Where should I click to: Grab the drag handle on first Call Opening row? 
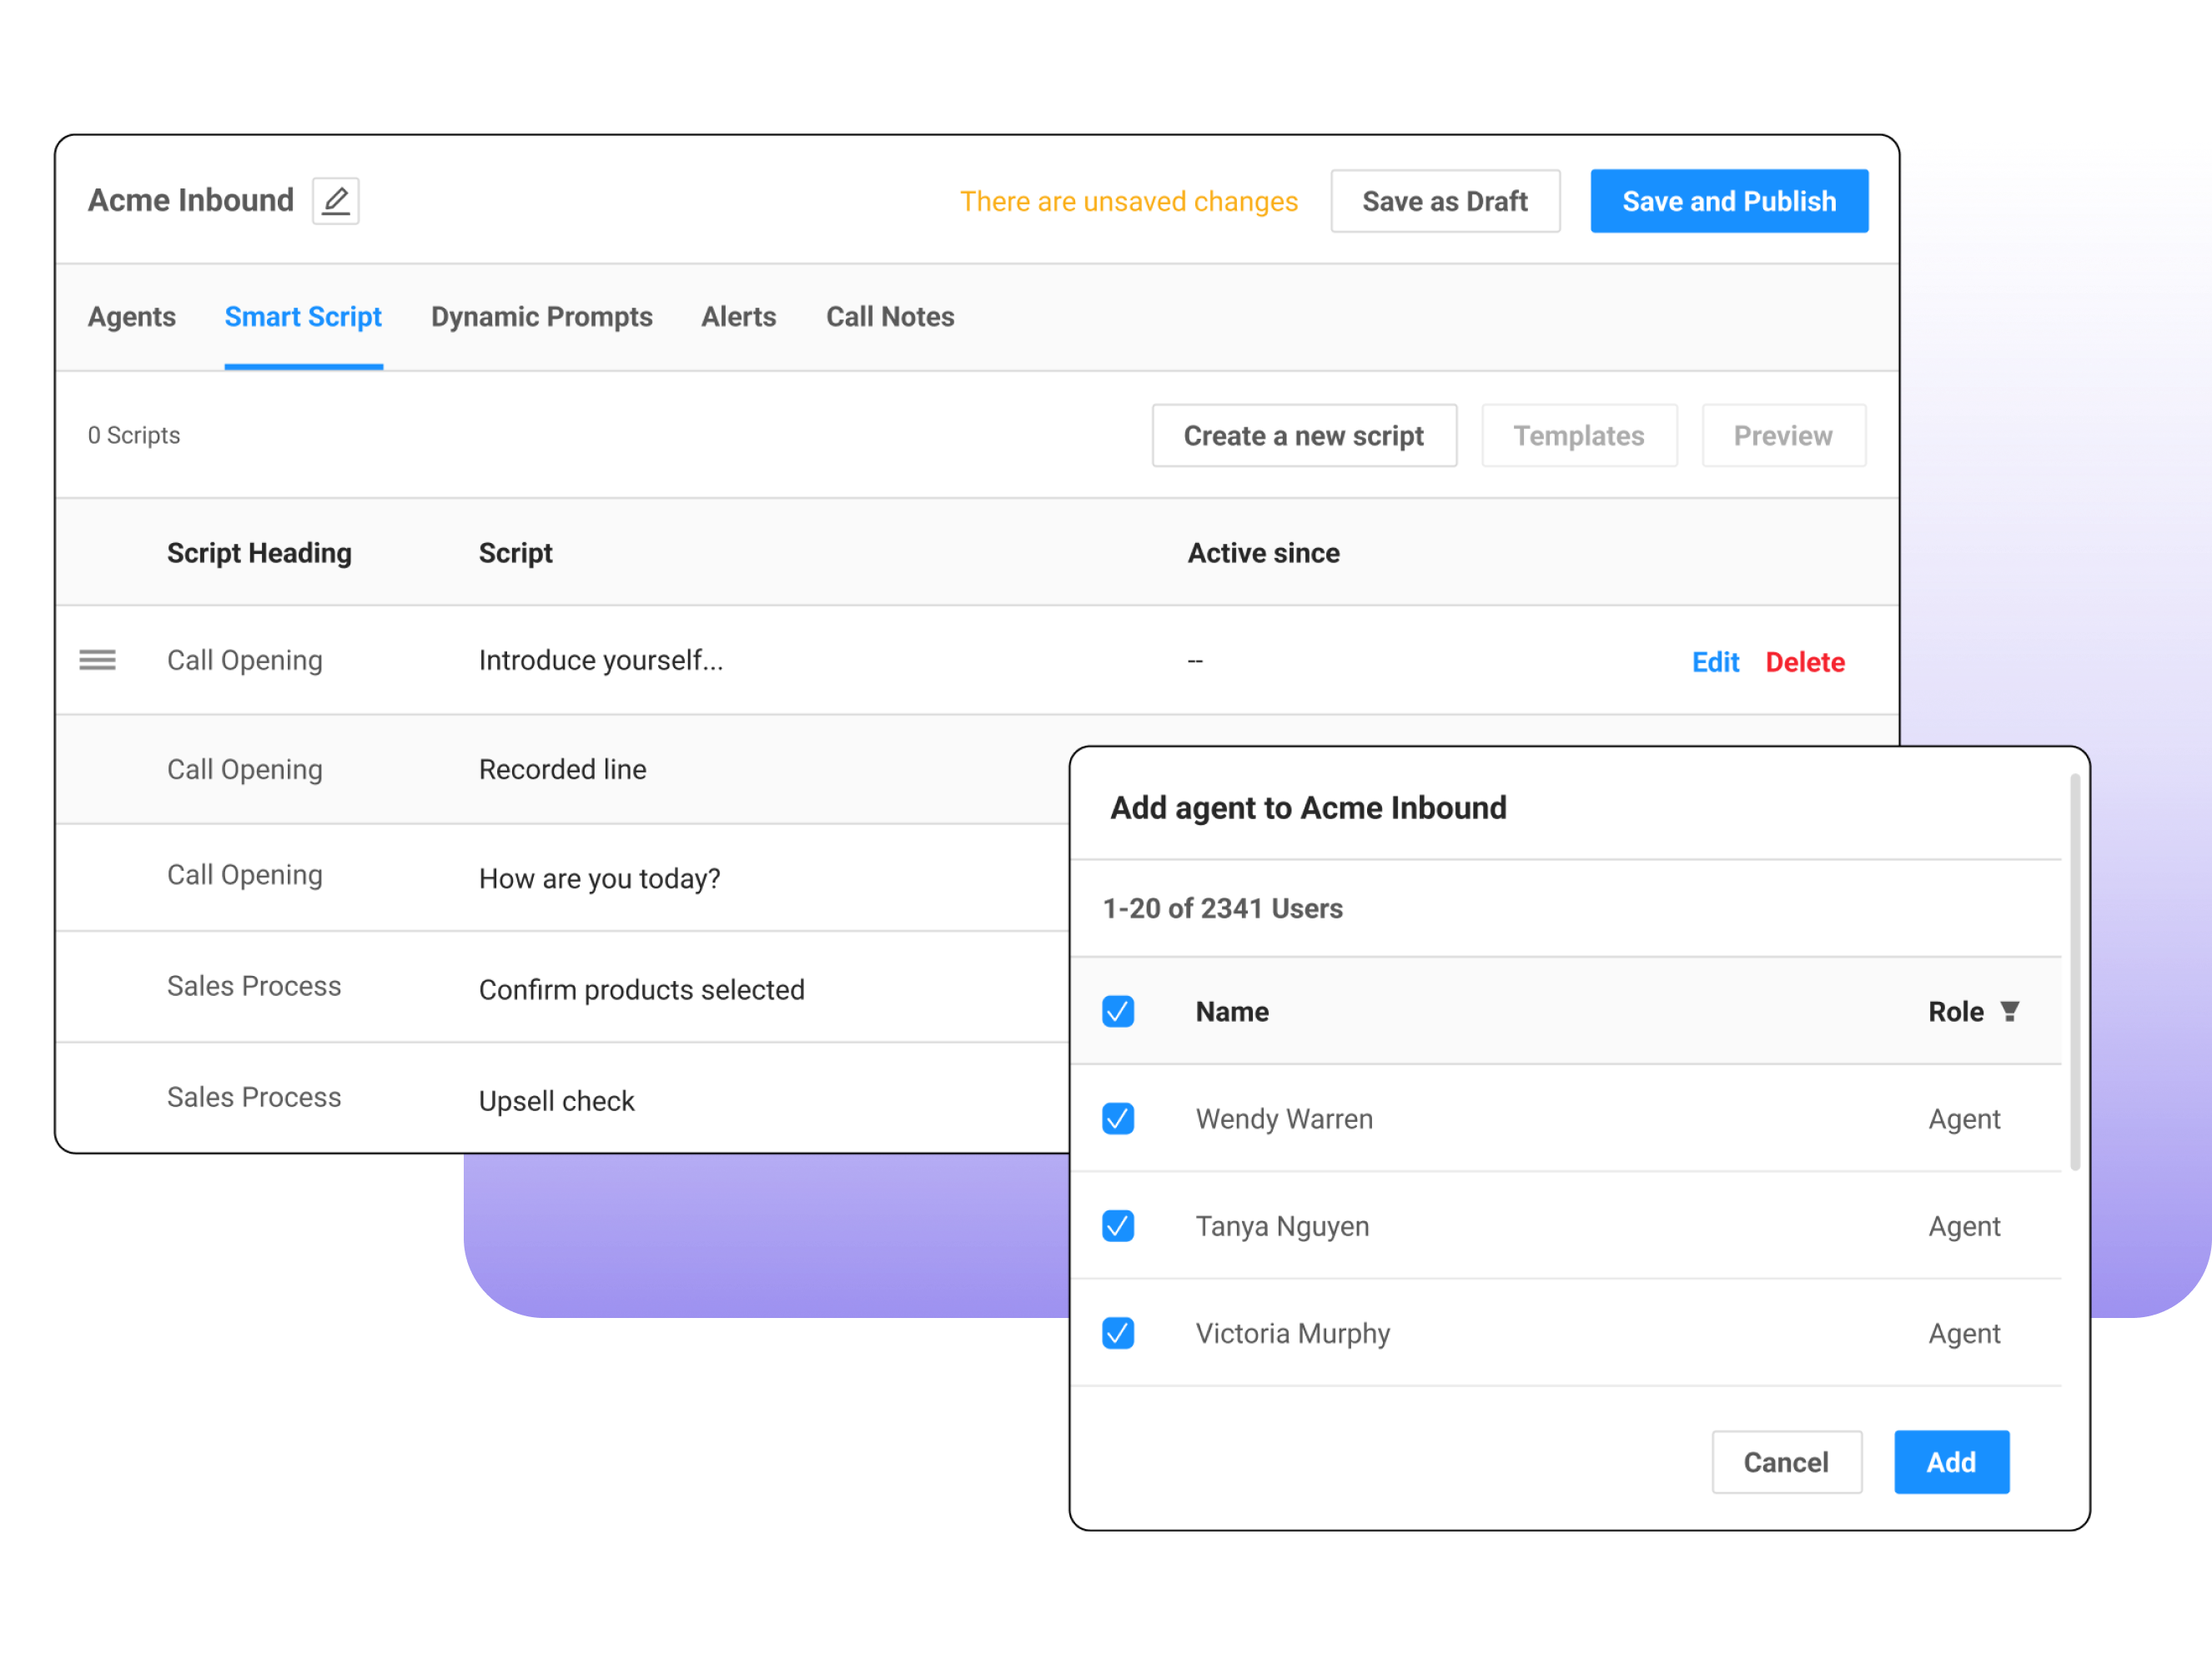(x=97, y=660)
